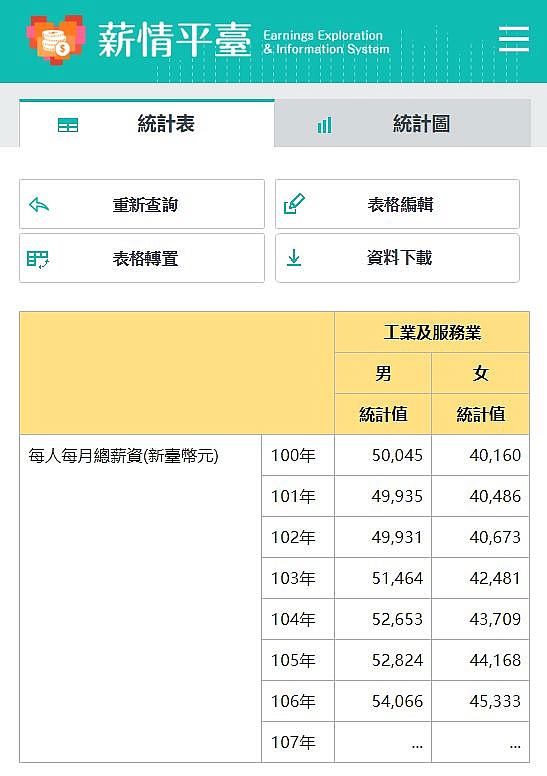Screen dimensions: 547x776
Task: Click the 工業及服務業 column header
Action: (432, 333)
